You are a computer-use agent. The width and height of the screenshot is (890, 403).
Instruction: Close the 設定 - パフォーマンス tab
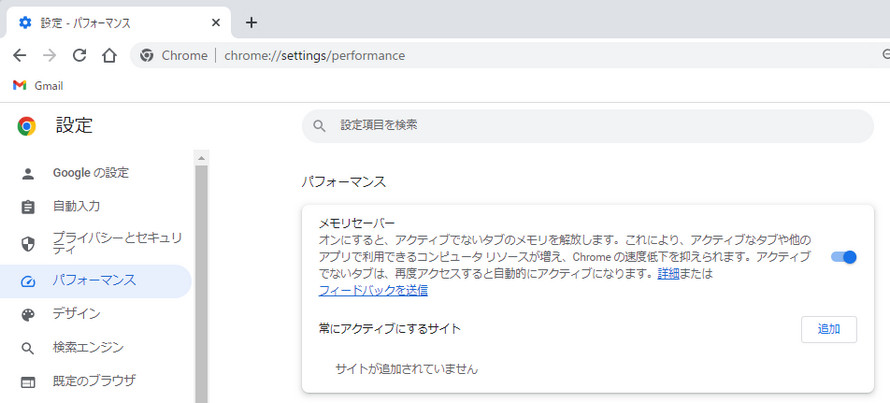coord(217,22)
